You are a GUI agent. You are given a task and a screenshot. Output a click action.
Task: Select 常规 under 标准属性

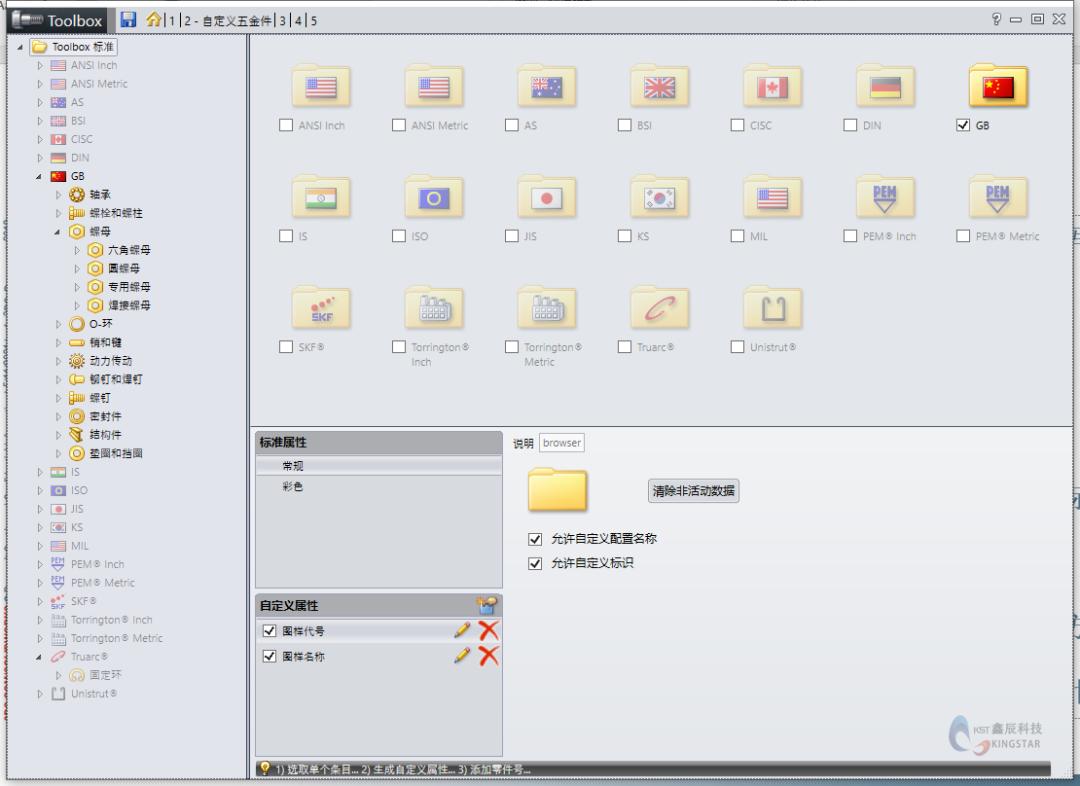379,466
